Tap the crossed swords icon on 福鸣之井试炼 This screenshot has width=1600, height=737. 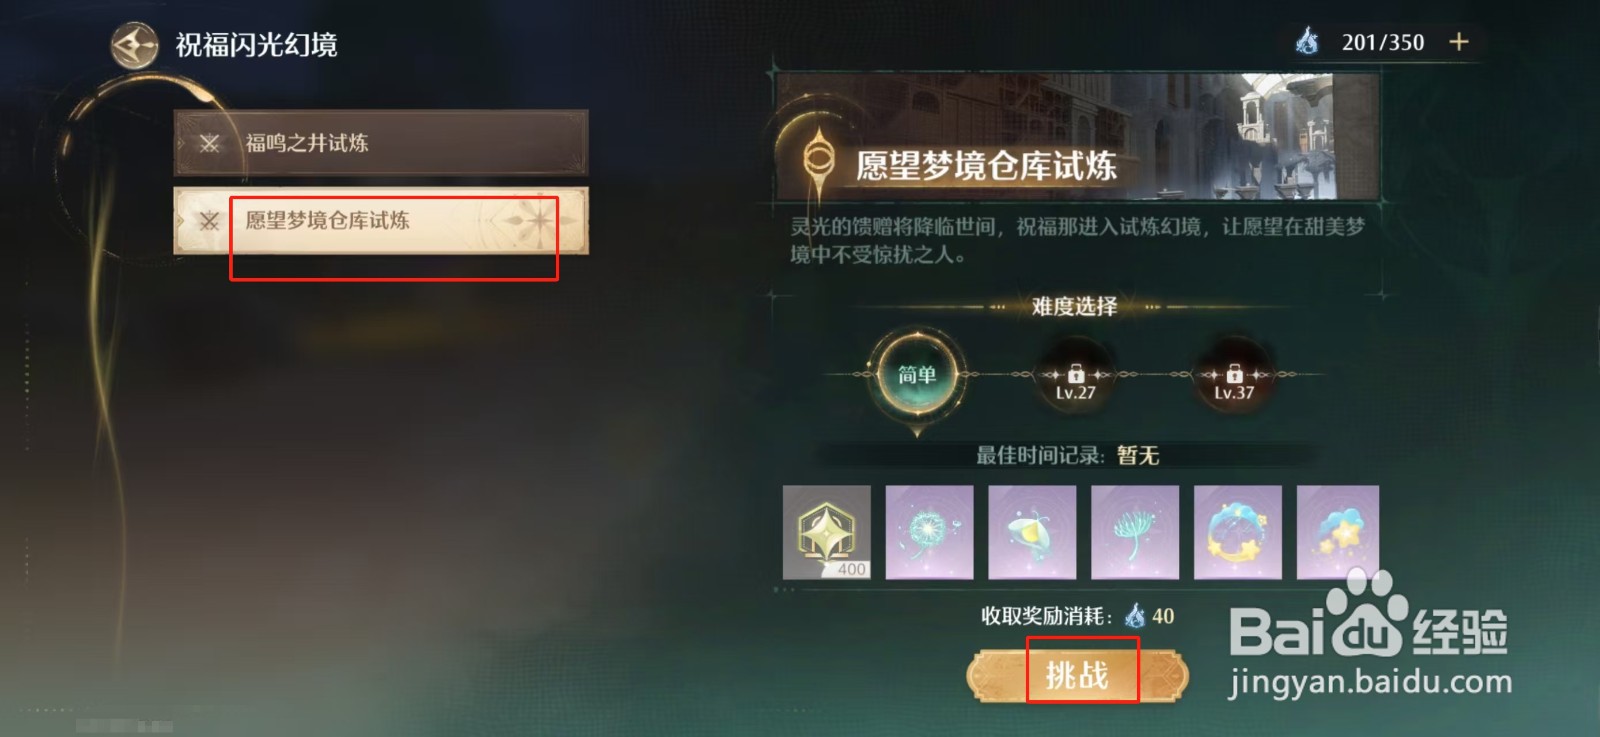(209, 143)
